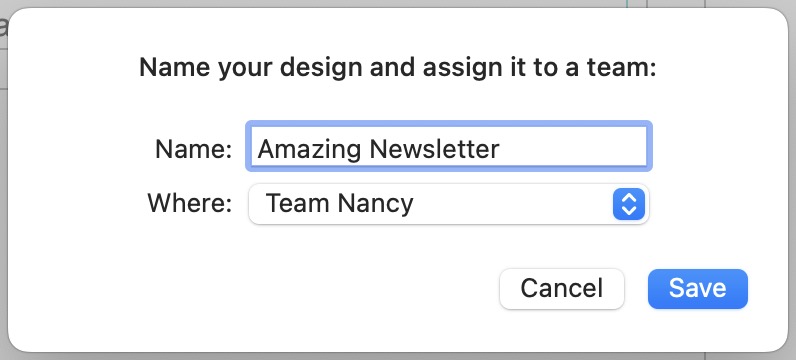Open the Where team dropdown
This screenshot has height=360, width=796.
tap(449, 204)
